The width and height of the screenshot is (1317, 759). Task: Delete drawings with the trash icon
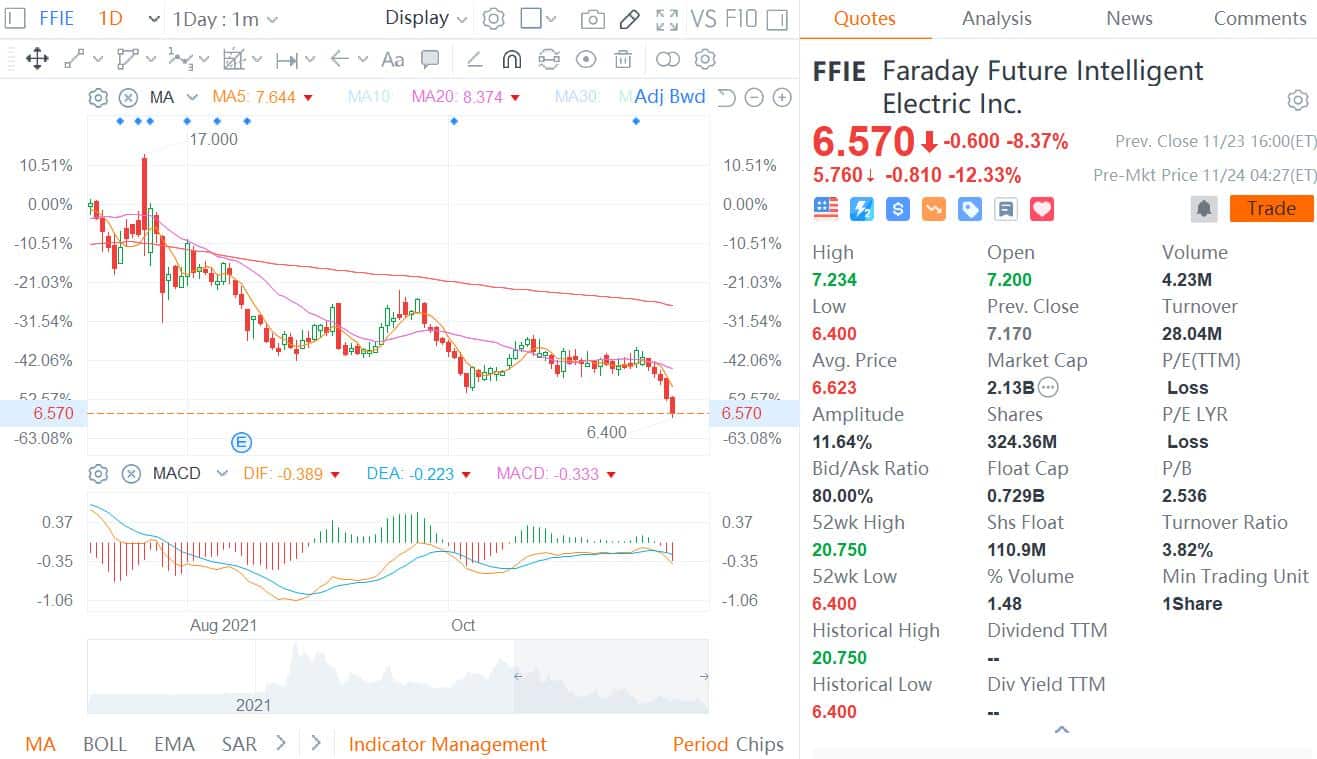point(623,59)
